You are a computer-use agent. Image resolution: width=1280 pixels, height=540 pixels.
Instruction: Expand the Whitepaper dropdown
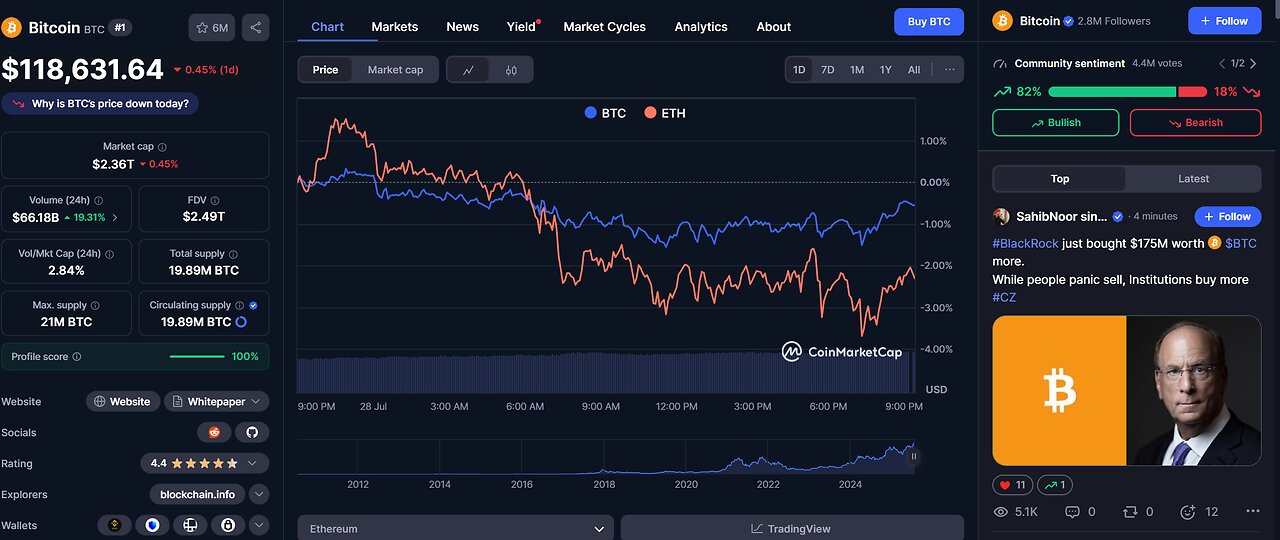pyautogui.click(x=216, y=402)
